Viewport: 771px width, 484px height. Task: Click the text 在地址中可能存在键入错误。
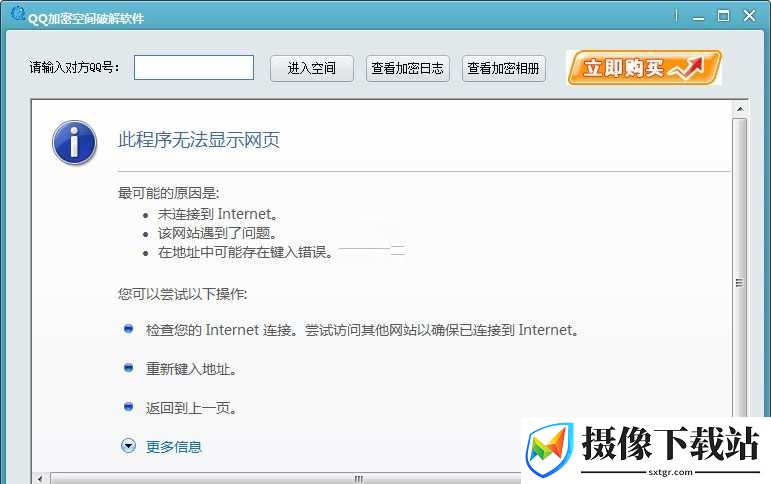coord(246,252)
